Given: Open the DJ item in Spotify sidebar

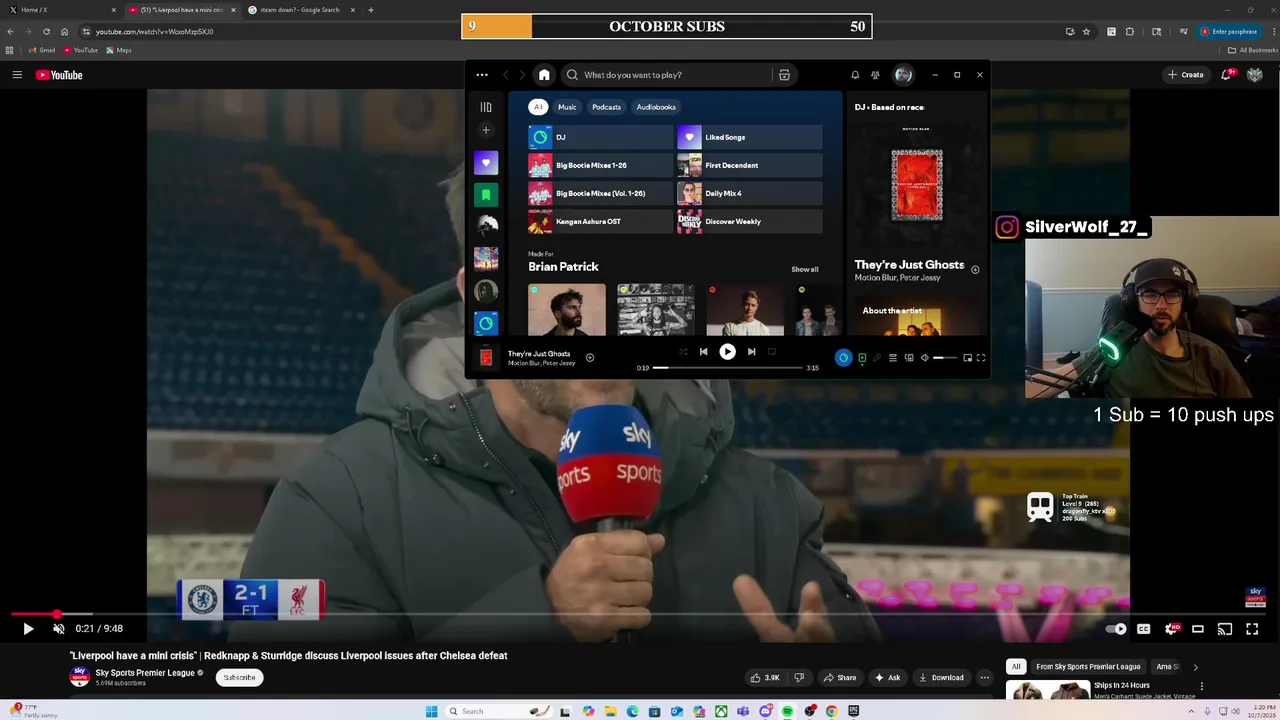Looking at the screenshot, I should (x=486, y=323).
